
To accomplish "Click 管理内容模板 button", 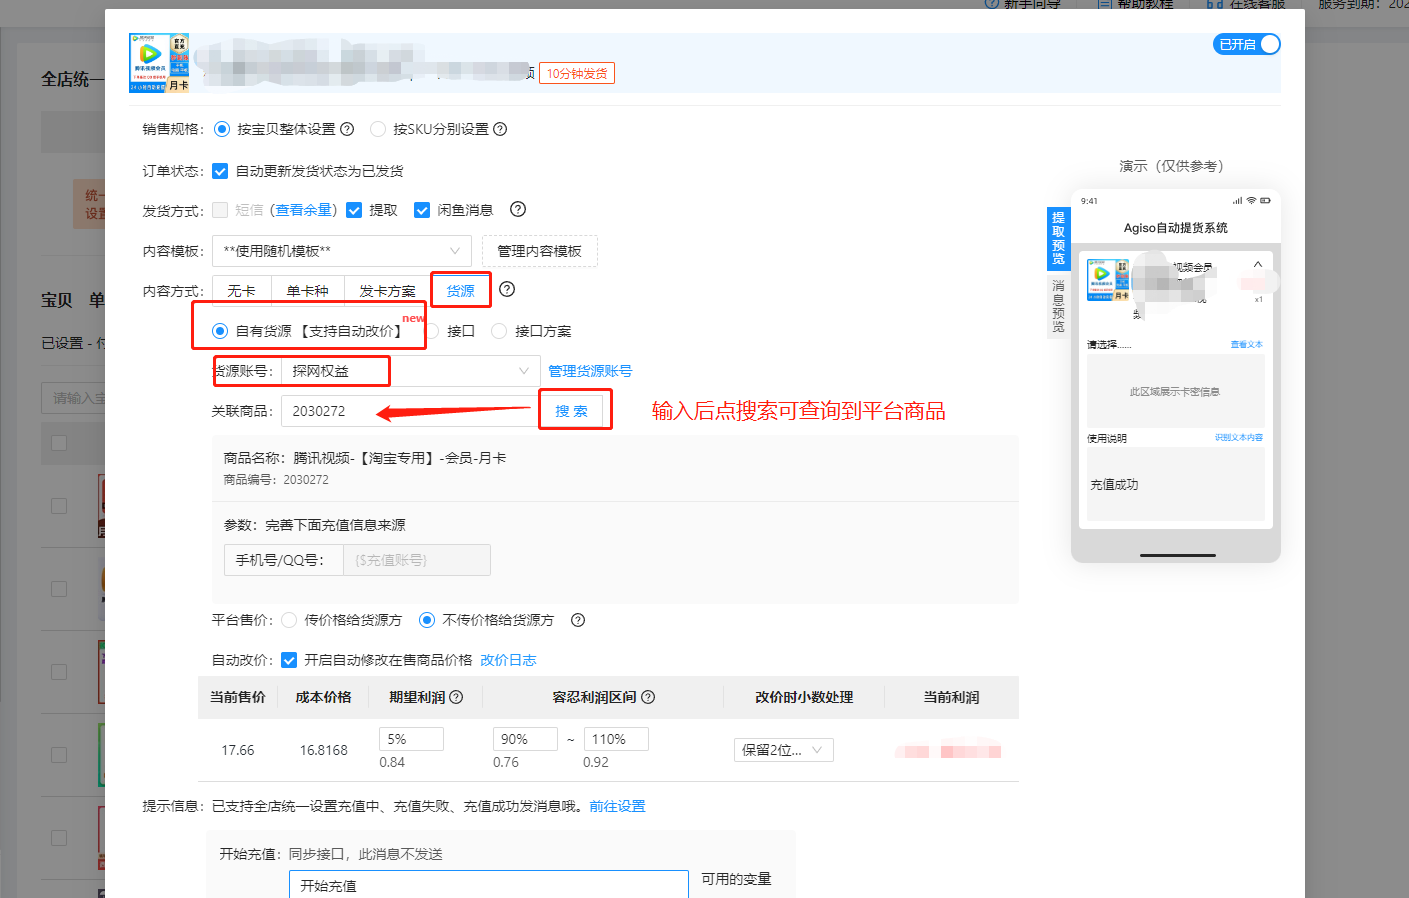I will pyautogui.click(x=540, y=251).
